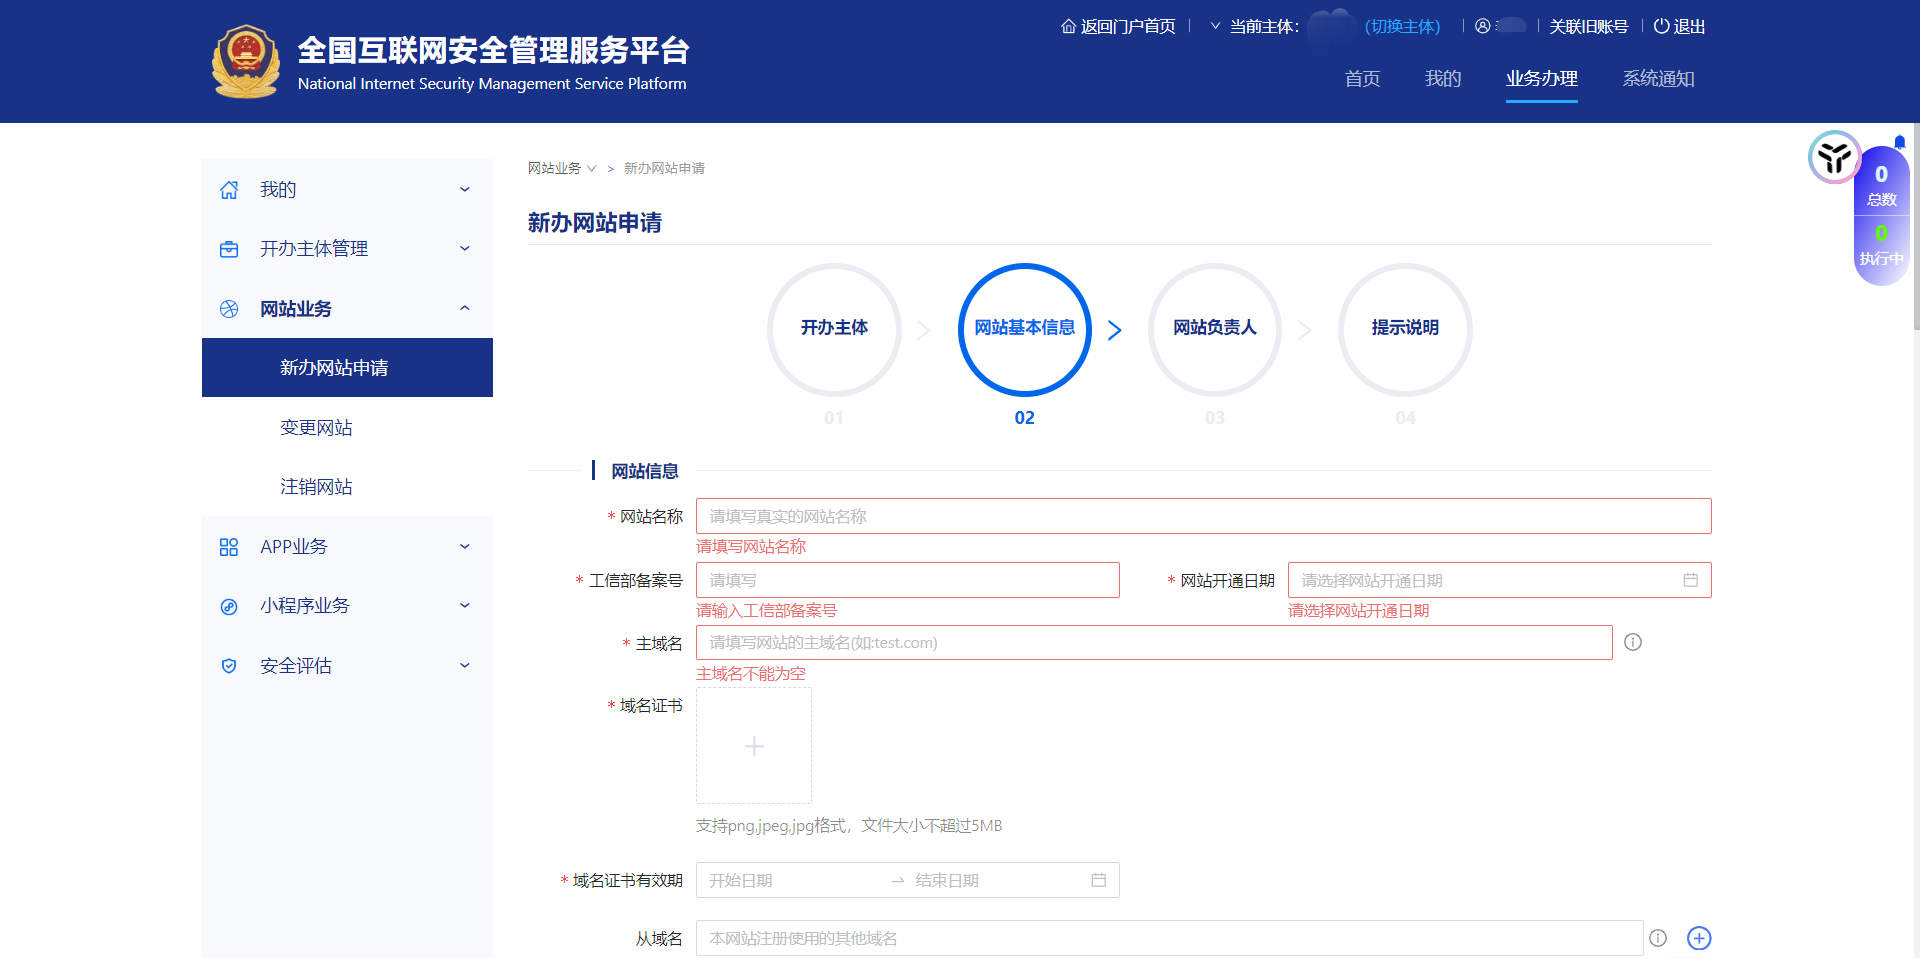Viewport: 1920px width, 958px height.
Task: Open APP业务 via its grid icon
Action: (x=229, y=546)
